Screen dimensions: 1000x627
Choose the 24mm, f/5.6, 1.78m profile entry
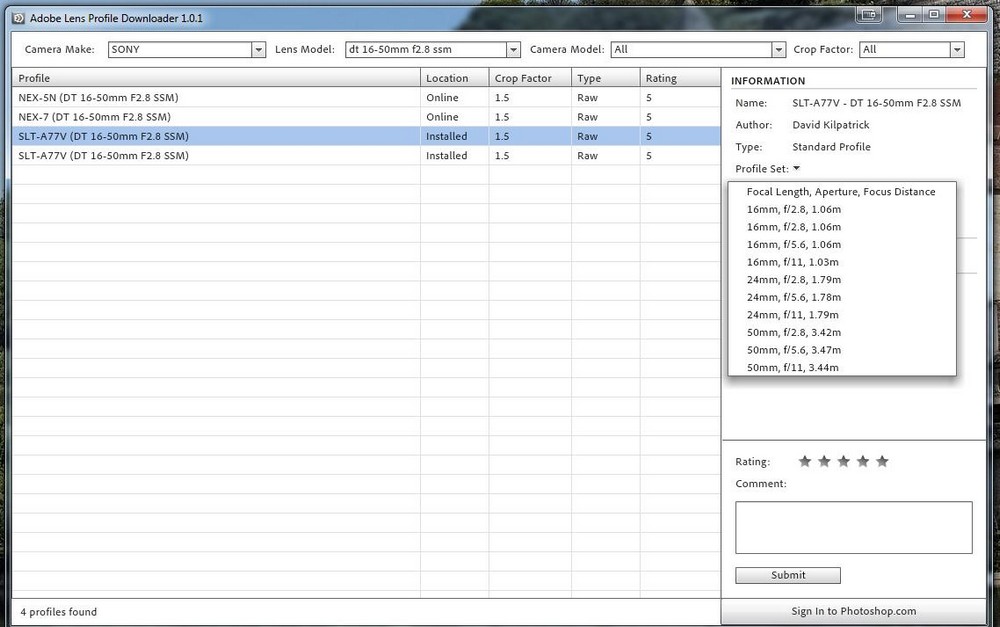[x=842, y=297]
